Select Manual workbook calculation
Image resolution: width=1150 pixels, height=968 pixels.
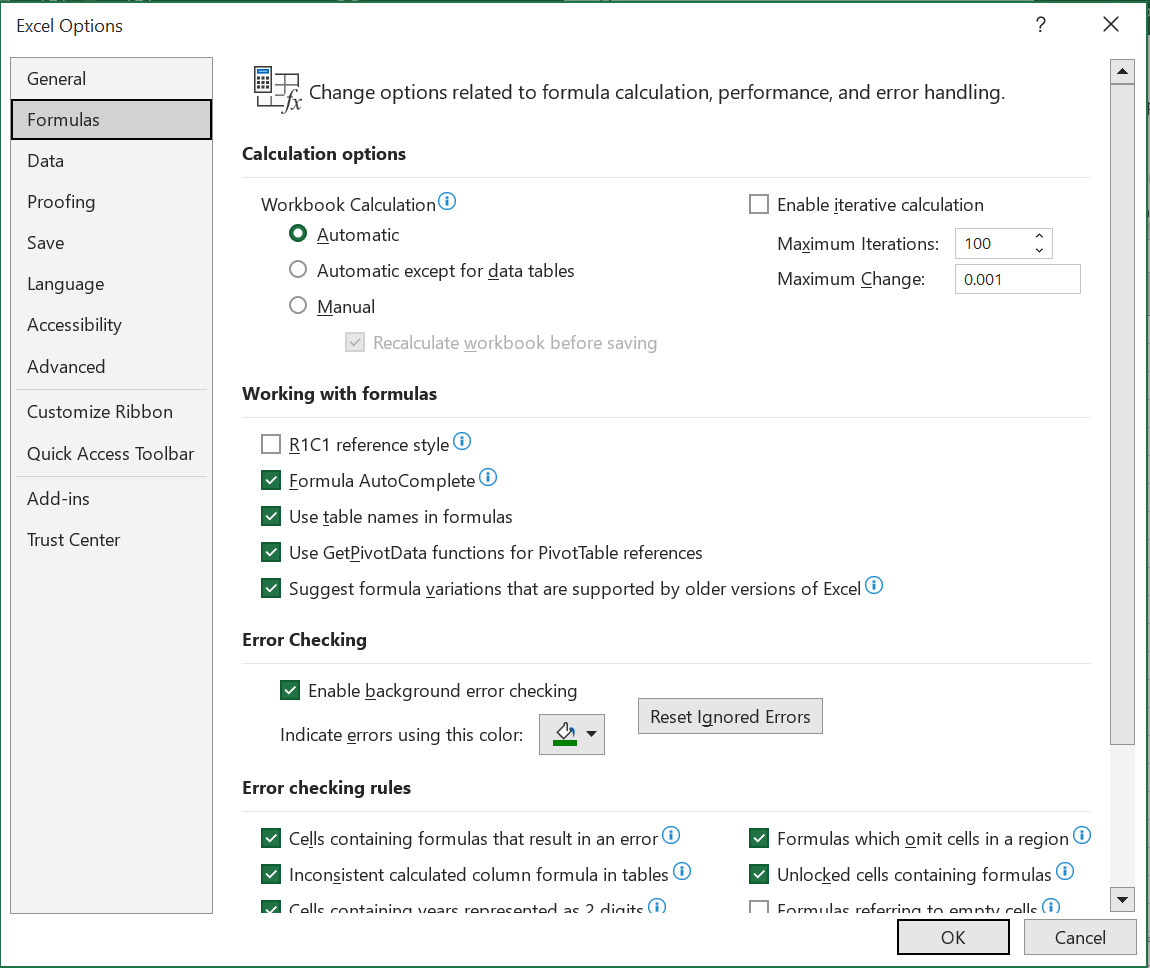point(298,307)
